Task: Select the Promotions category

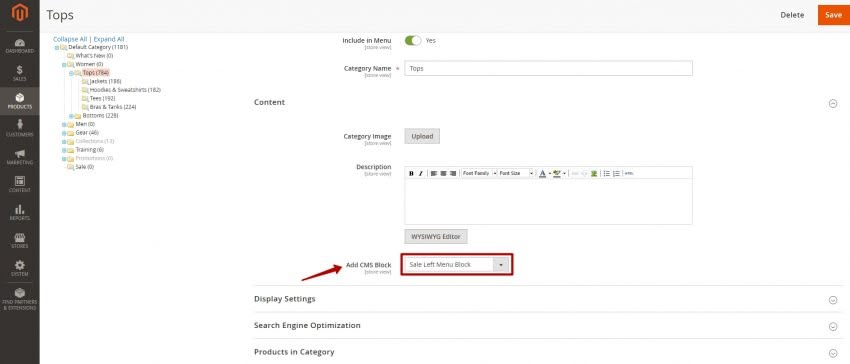Action: (x=94, y=158)
